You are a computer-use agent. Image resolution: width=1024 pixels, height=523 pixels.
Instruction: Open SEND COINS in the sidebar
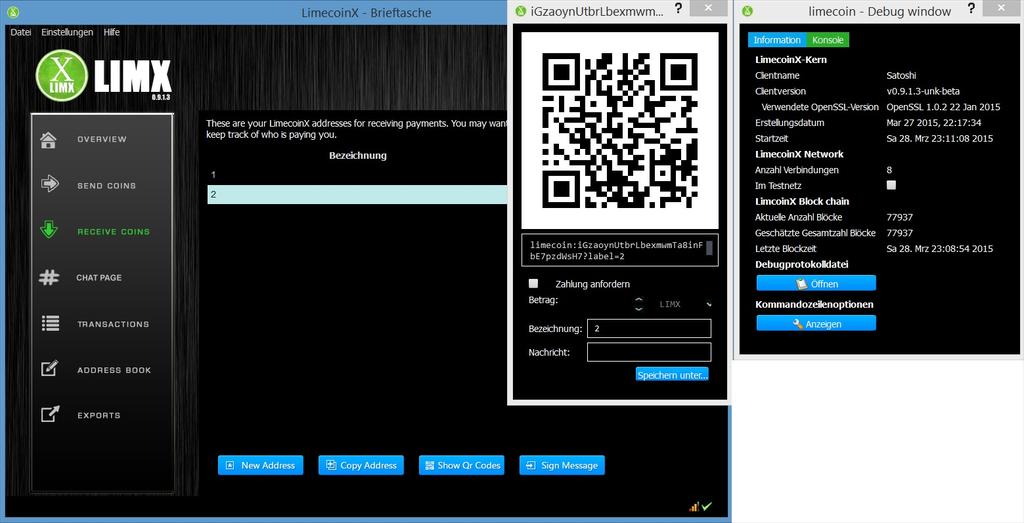click(106, 185)
